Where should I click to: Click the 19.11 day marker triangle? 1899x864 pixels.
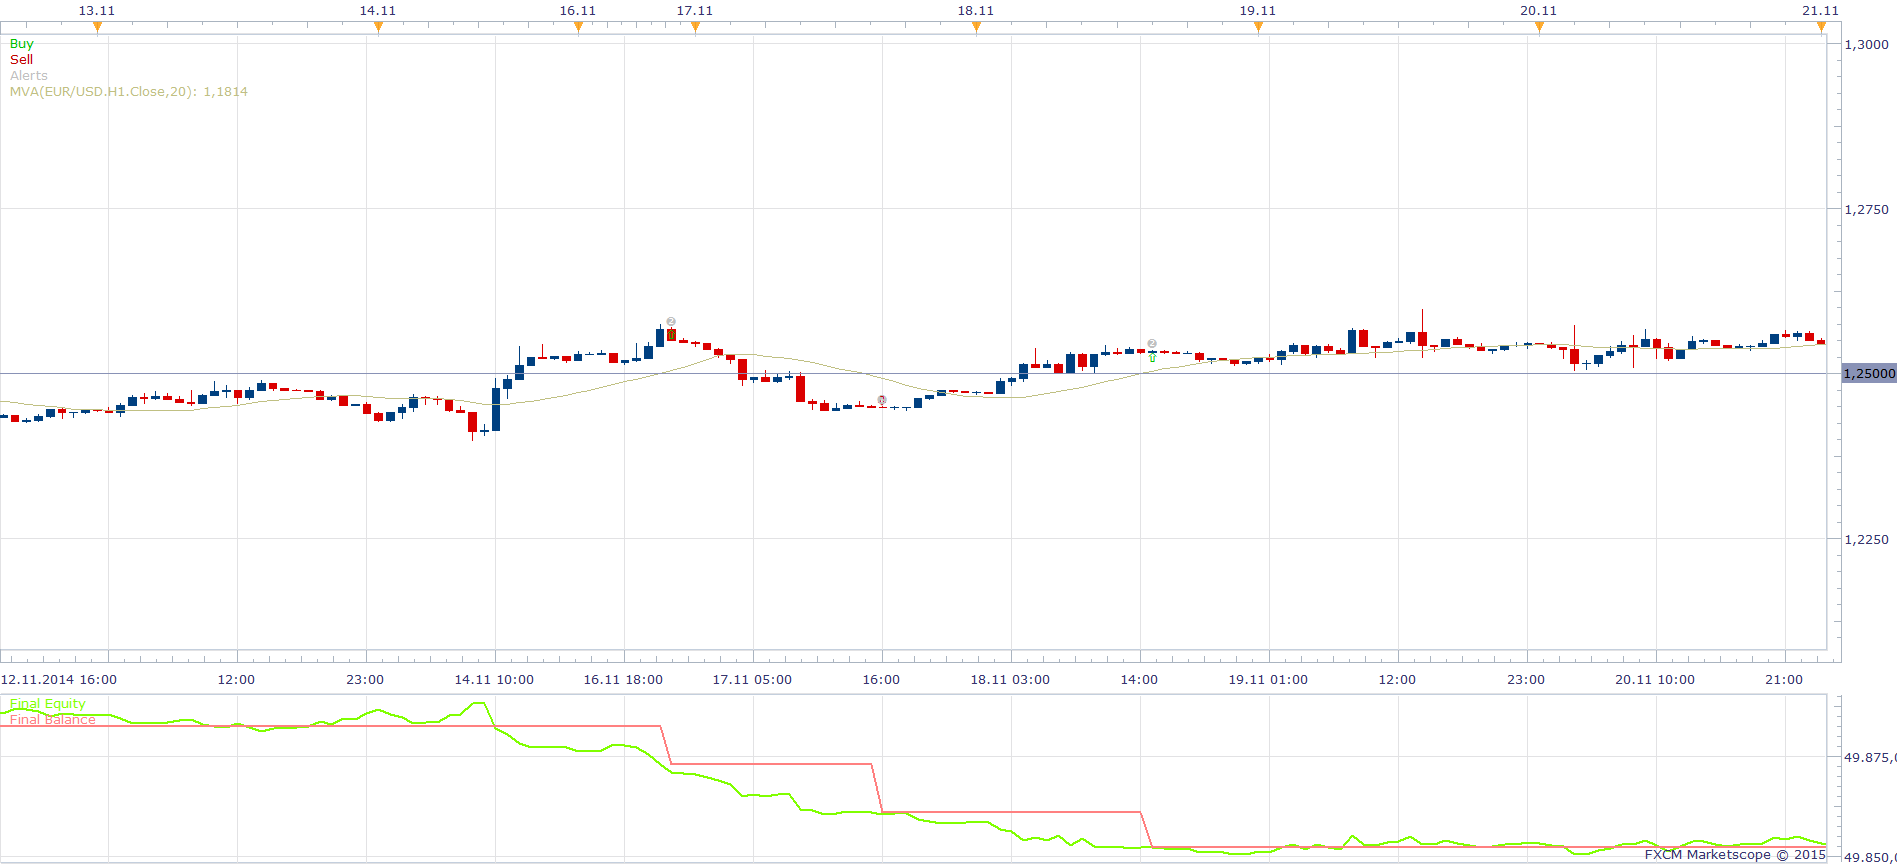click(x=1258, y=27)
